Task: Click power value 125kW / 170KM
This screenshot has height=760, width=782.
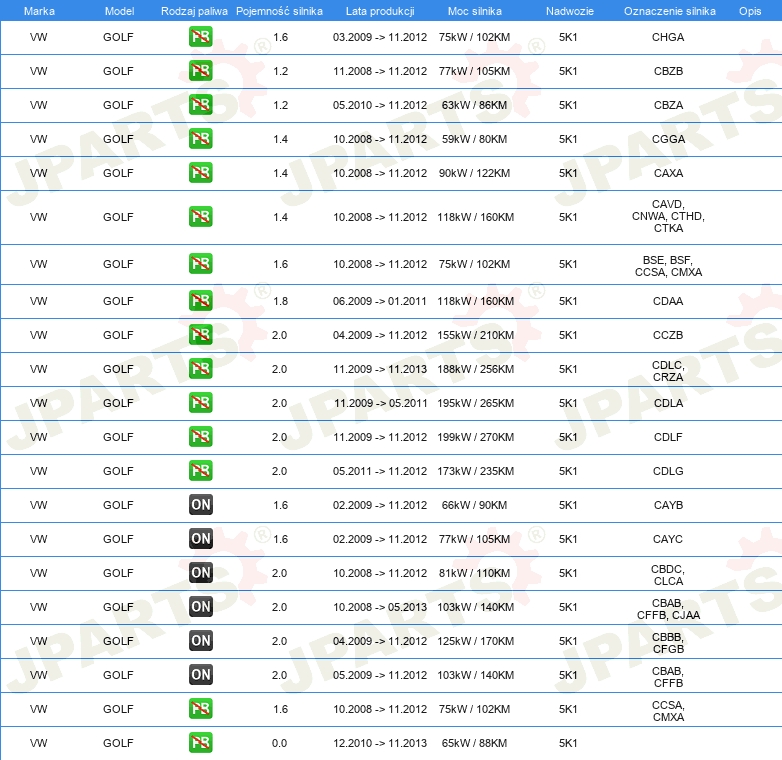Action: [x=475, y=640]
